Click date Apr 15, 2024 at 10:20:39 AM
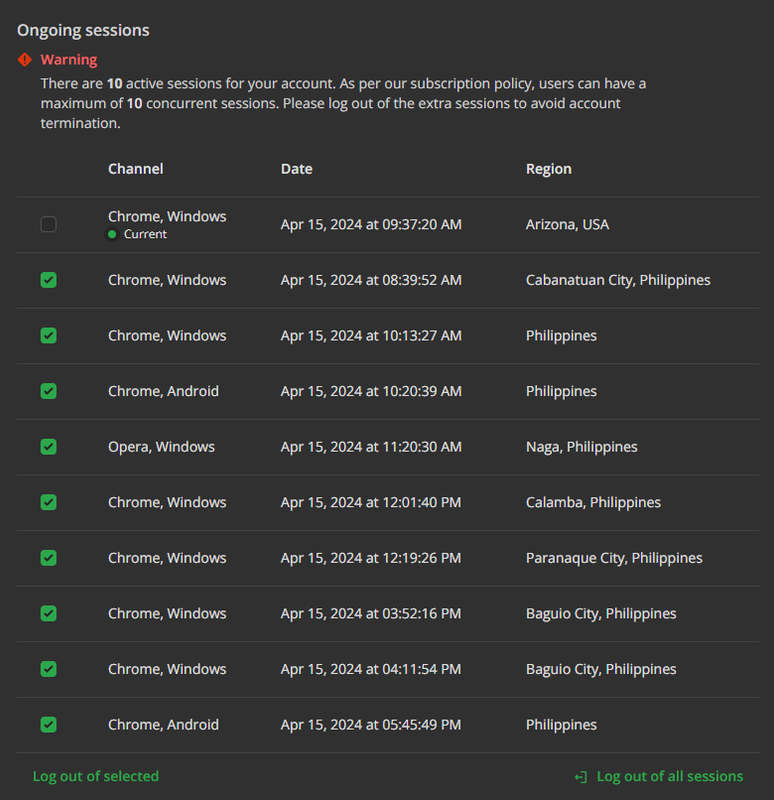774x800 pixels. point(371,391)
